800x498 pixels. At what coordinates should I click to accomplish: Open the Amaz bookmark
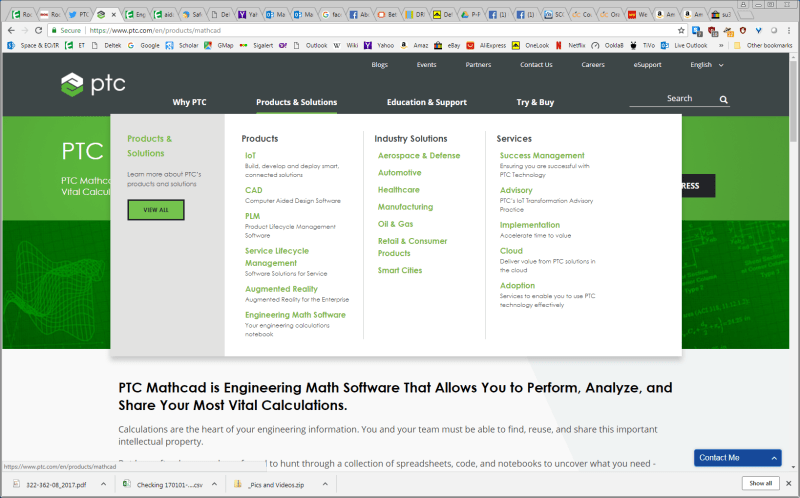(414, 45)
